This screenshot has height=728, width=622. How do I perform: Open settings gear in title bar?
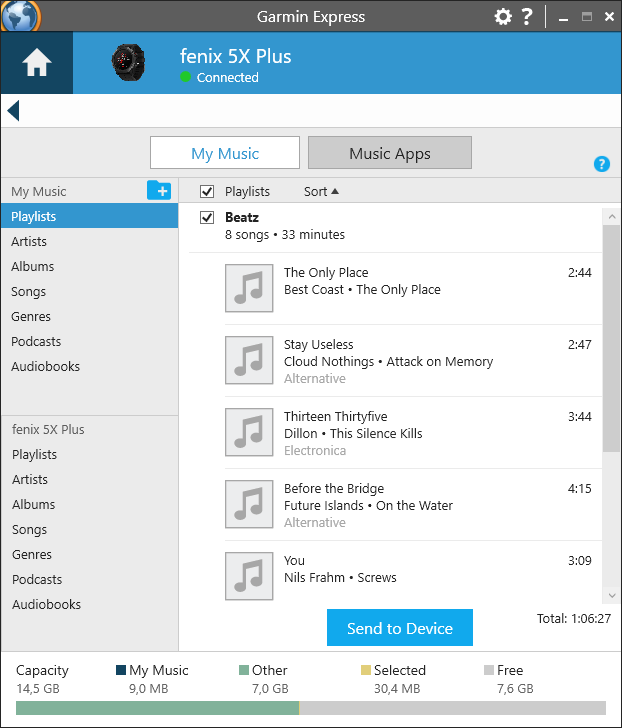point(503,17)
